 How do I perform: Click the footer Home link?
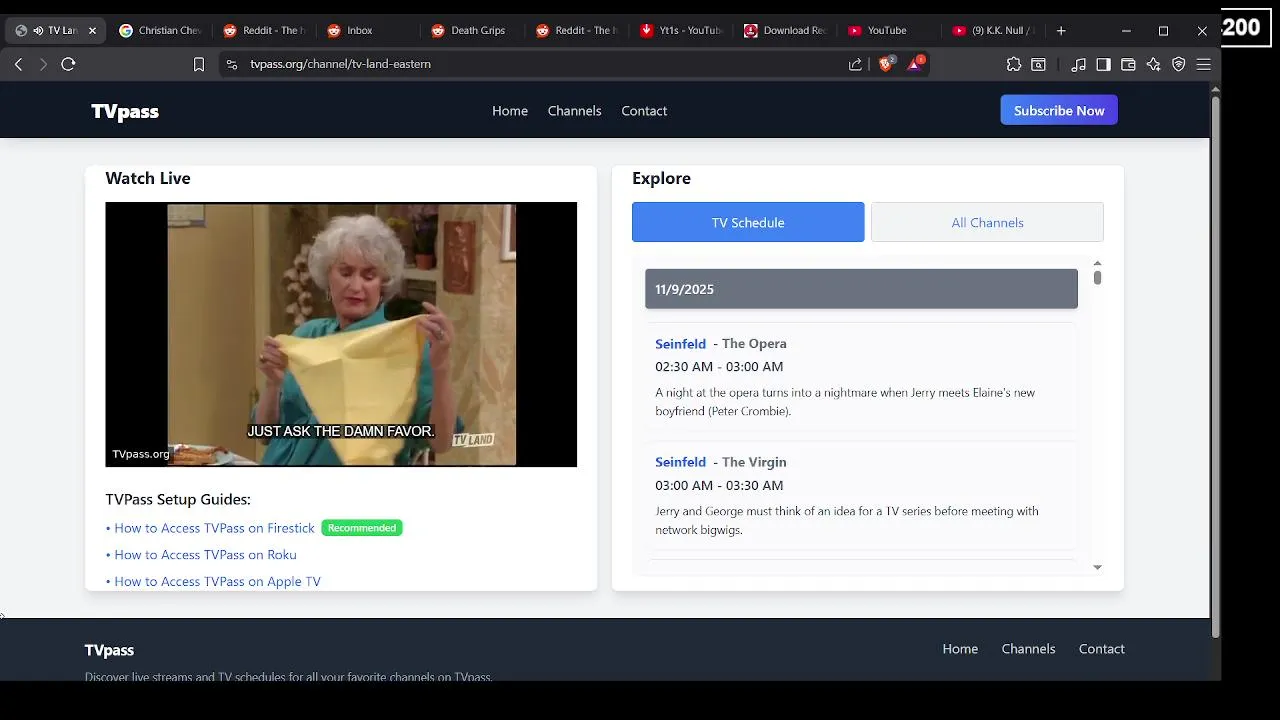[x=960, y=649]
